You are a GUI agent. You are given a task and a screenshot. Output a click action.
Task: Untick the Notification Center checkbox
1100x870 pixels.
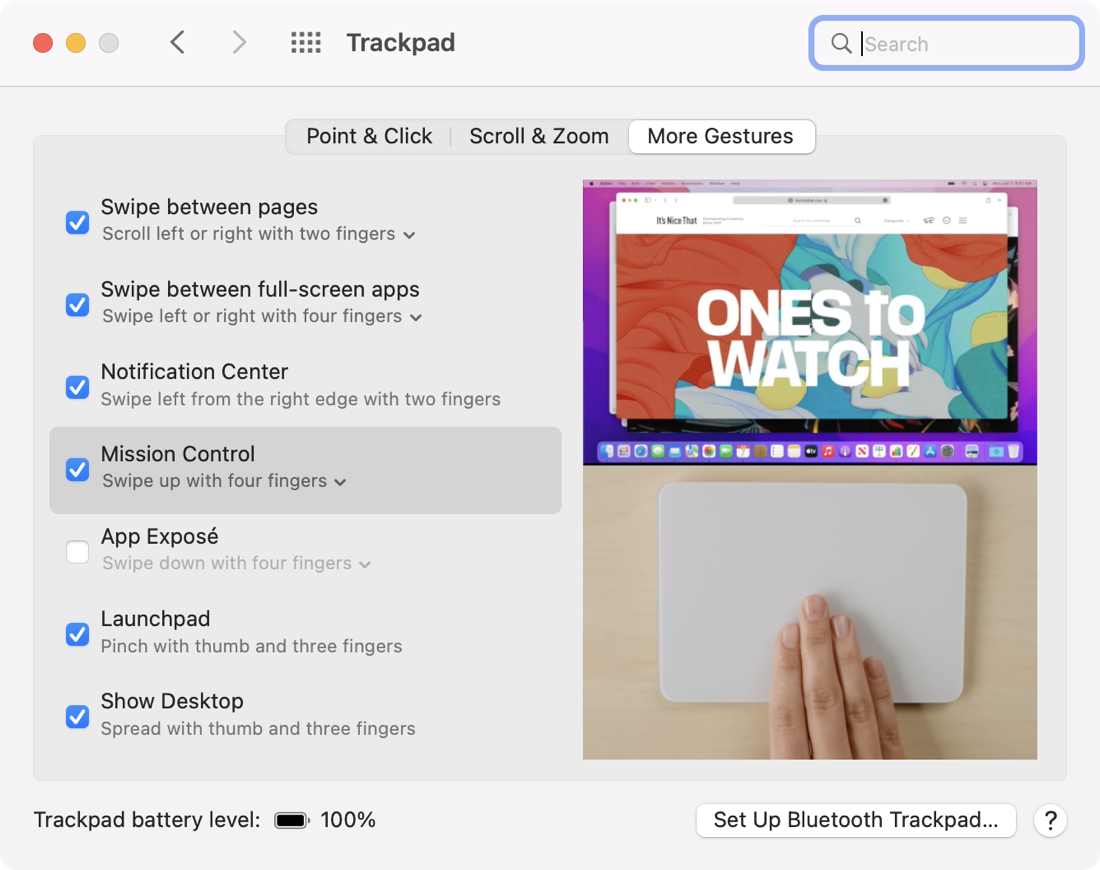[77, 387]
